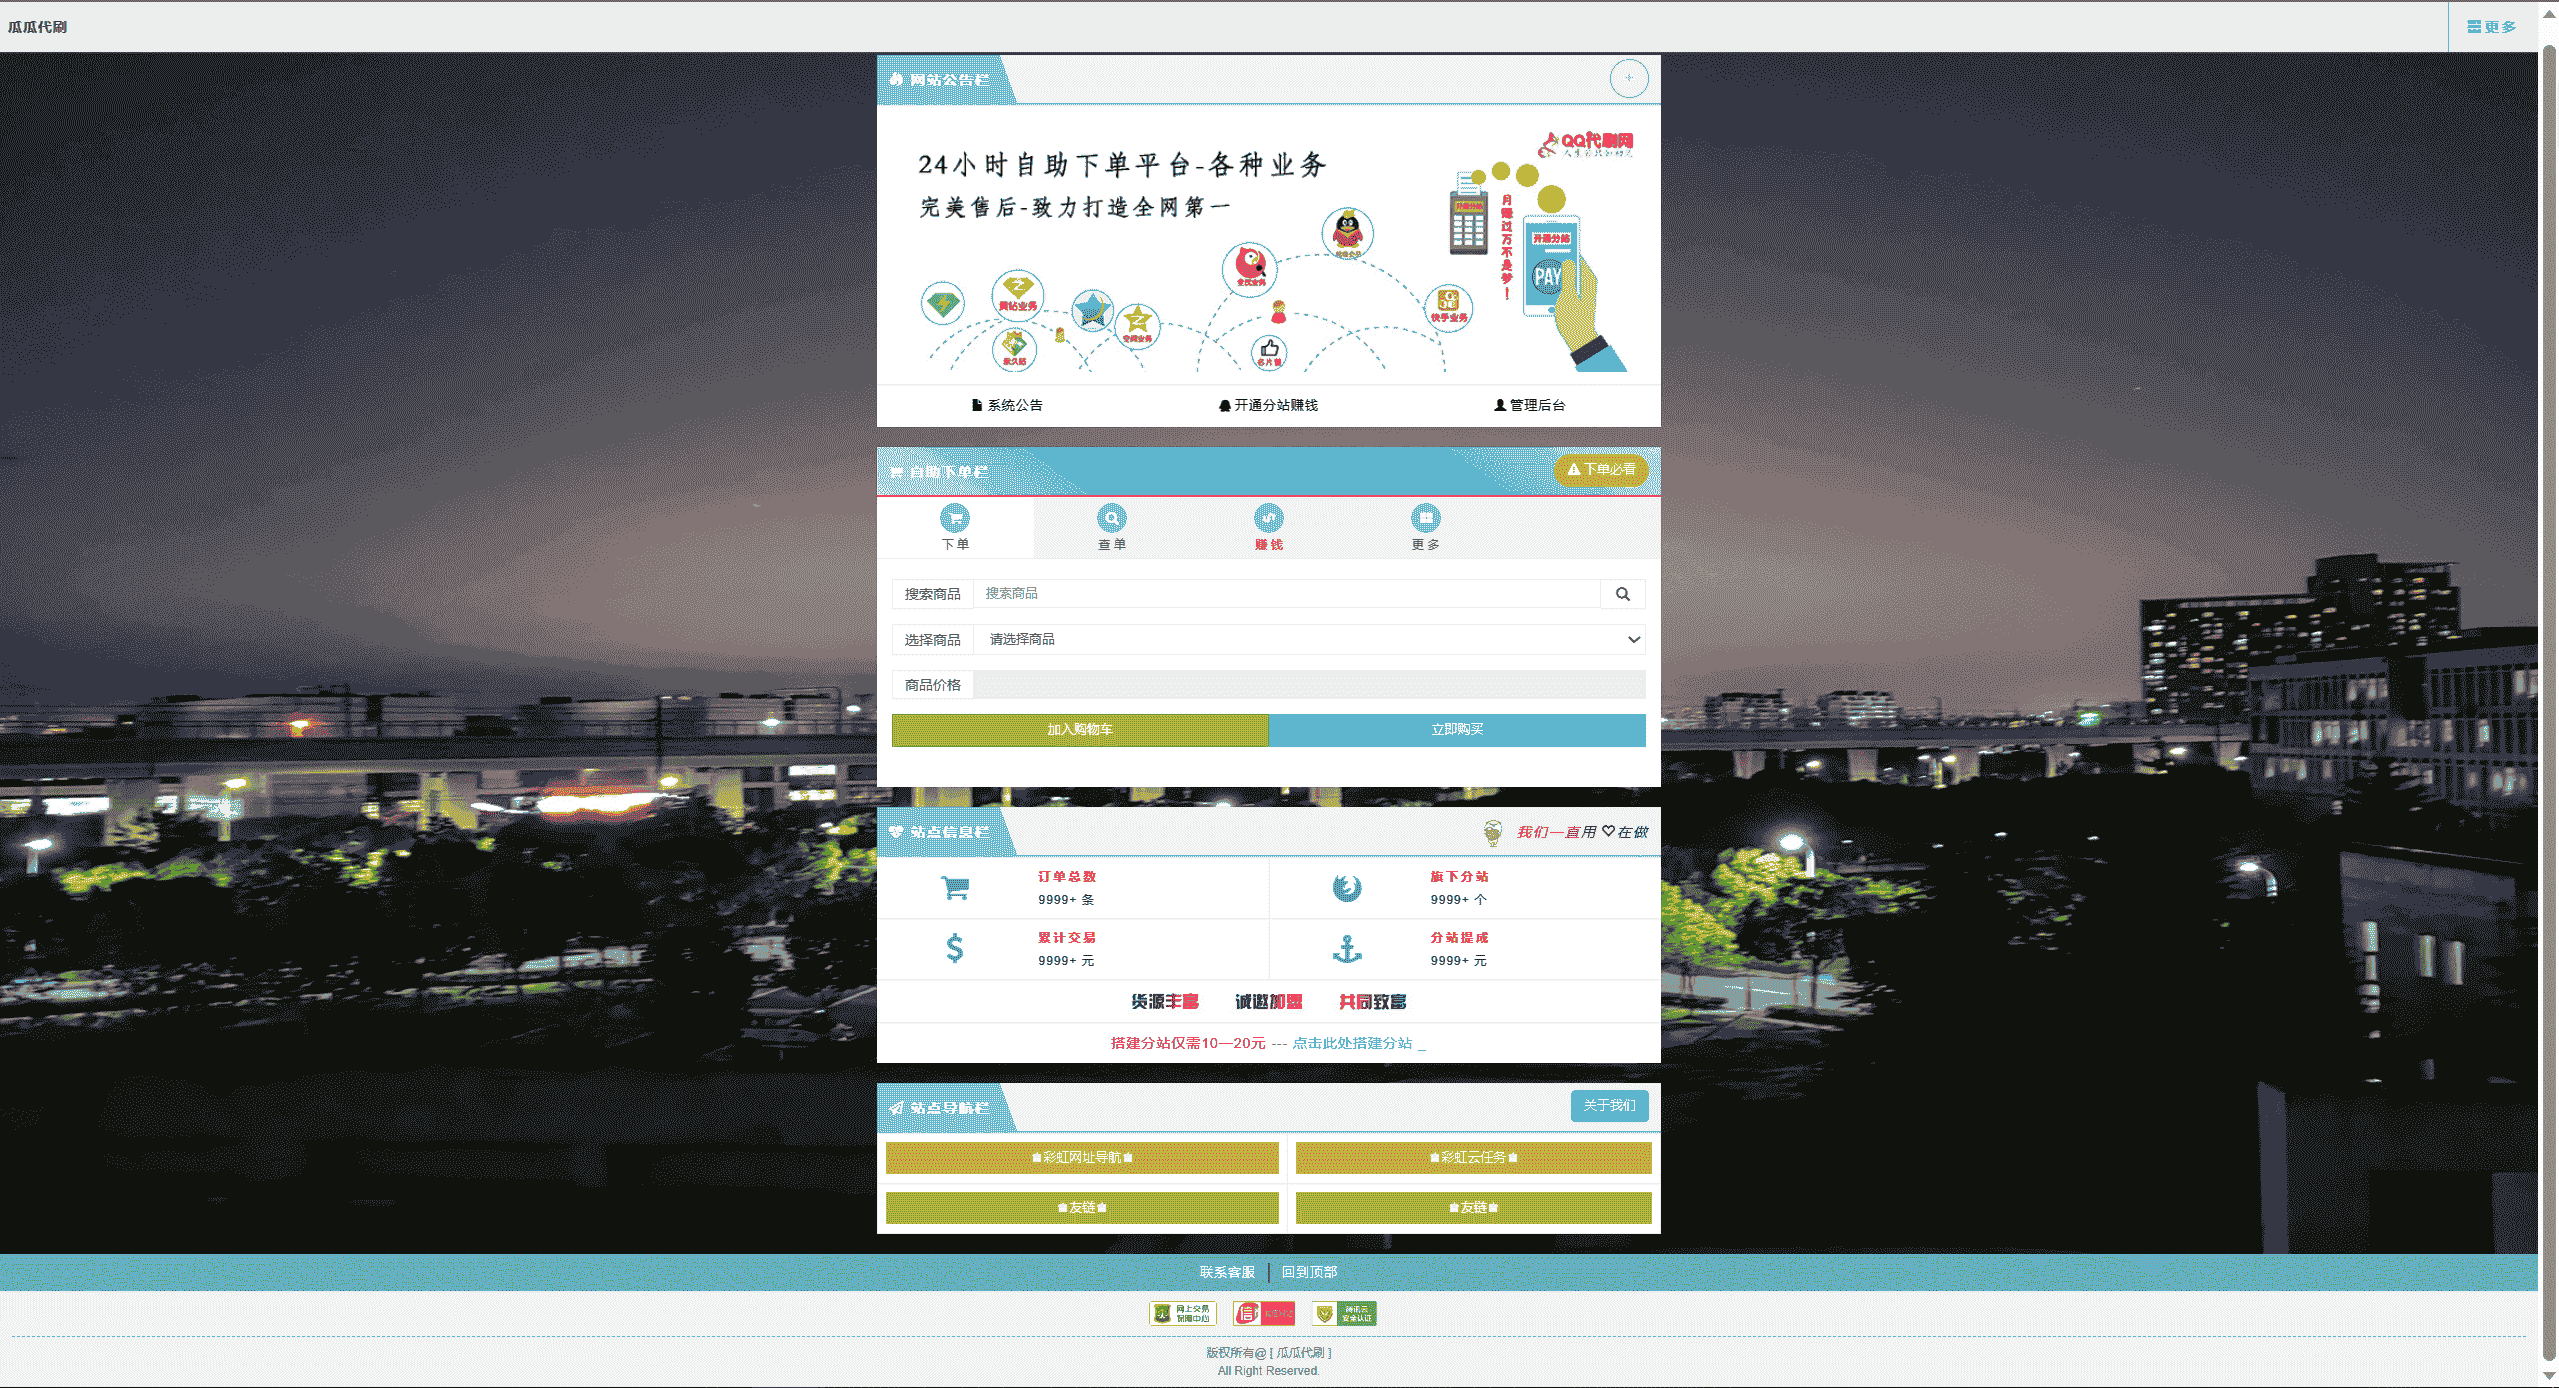This screenshot has height=1388, width=2559.
Task: Open the 开通分站赚钱 tab
Action: pyautogui.click(x=1268, y=405)
